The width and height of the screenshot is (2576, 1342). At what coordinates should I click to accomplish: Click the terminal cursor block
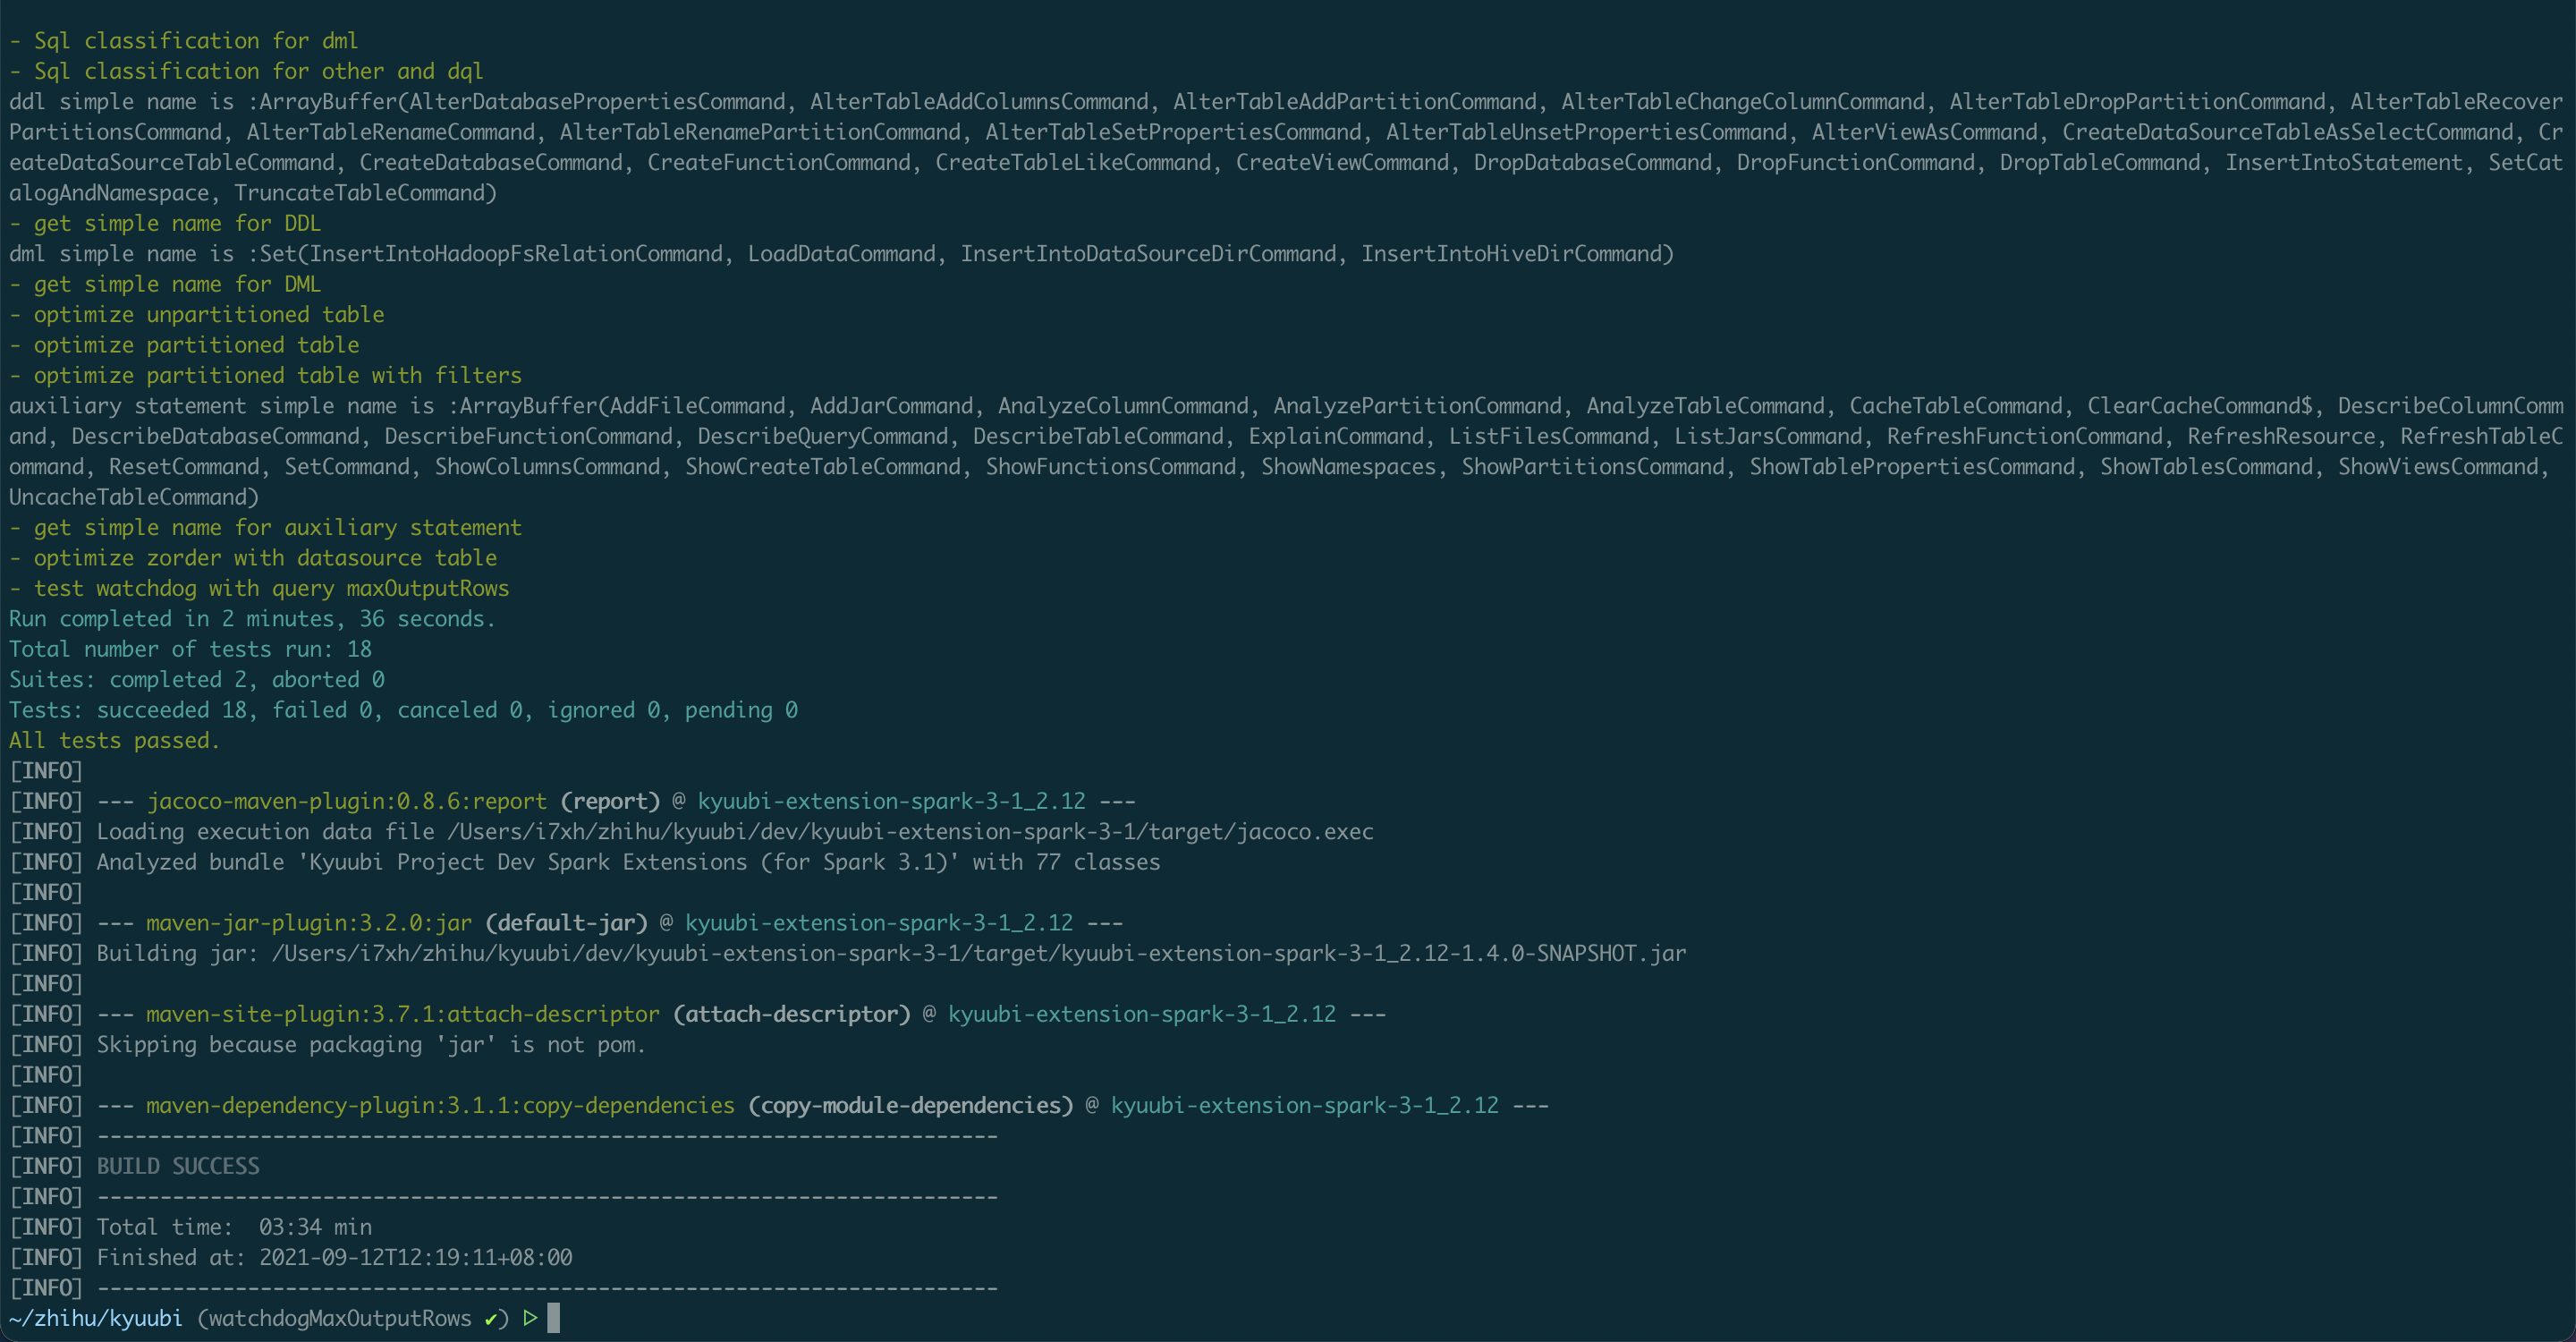pyautogui.click(x=554, y=1318)
